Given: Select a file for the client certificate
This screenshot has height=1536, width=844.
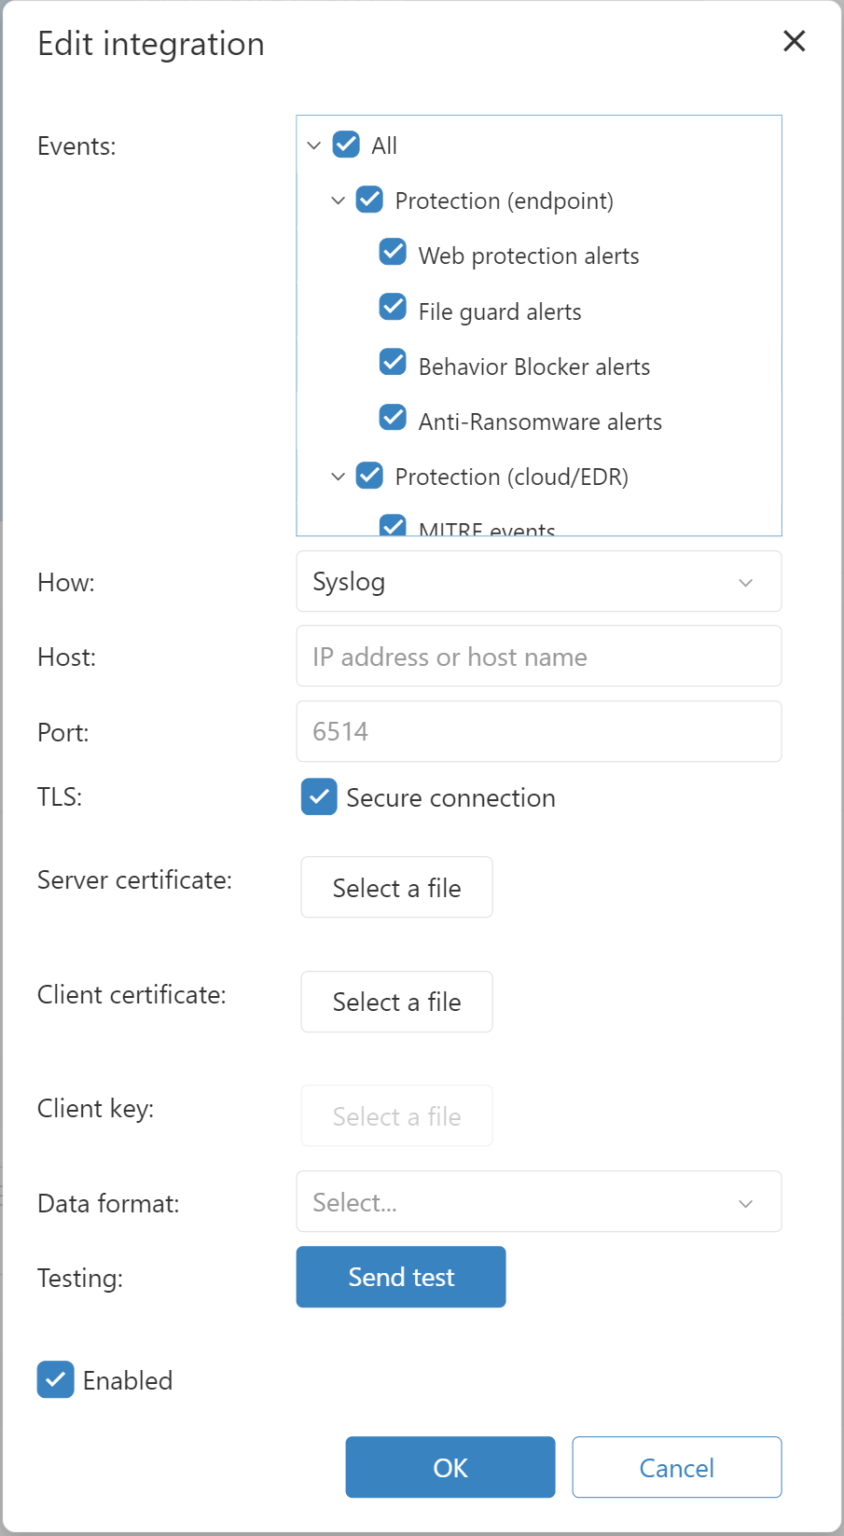Looking at the screenshot, I should pyautogui.click(x=396, y=1001).
